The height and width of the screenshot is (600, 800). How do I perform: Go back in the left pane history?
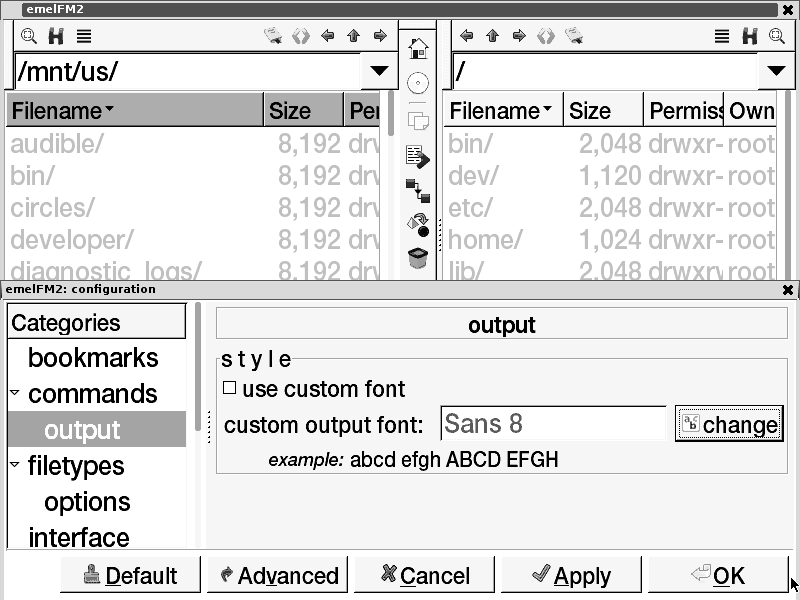click(x=327, y=36)
